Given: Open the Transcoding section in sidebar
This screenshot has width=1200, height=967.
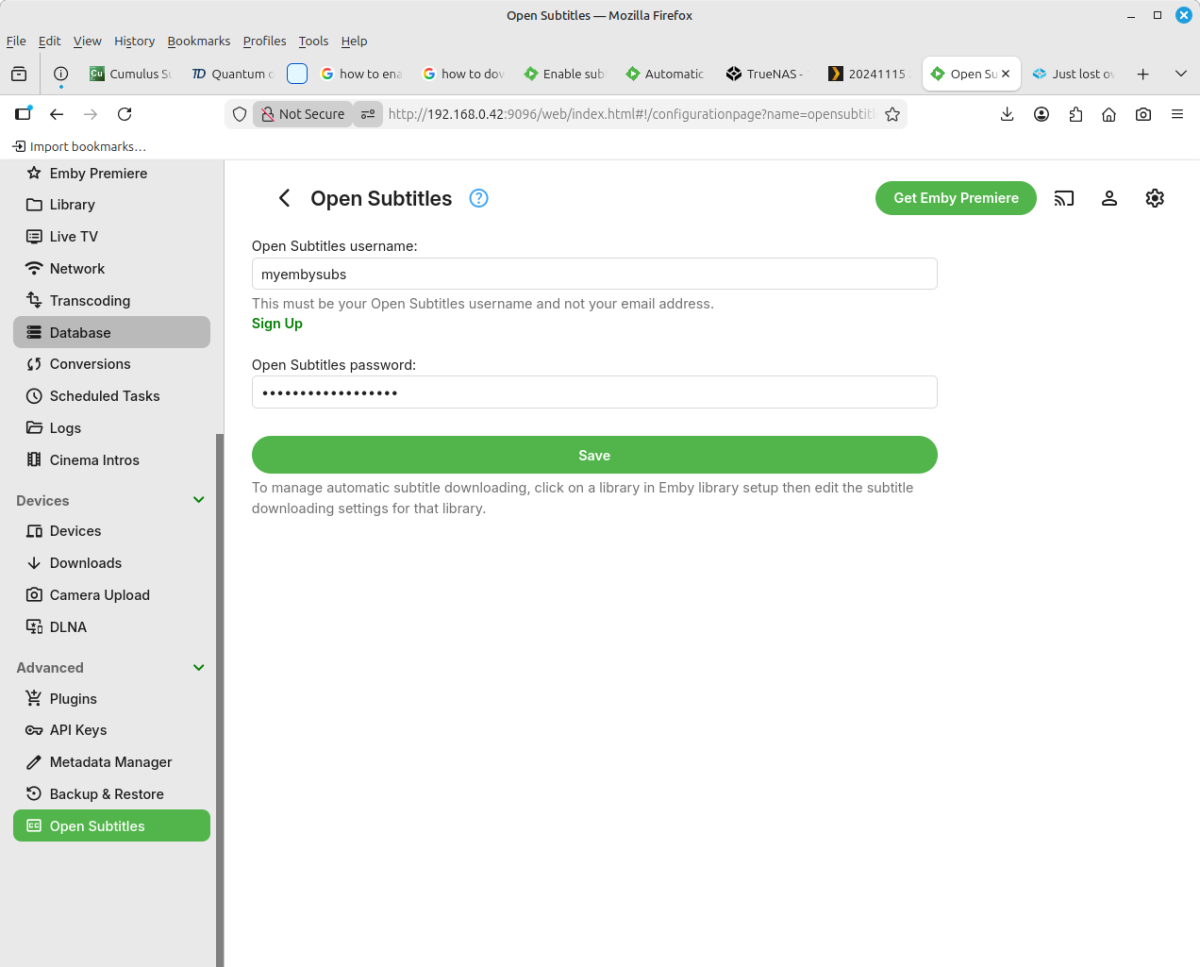Looking at the screenshot, I should [x=89, y=300].
